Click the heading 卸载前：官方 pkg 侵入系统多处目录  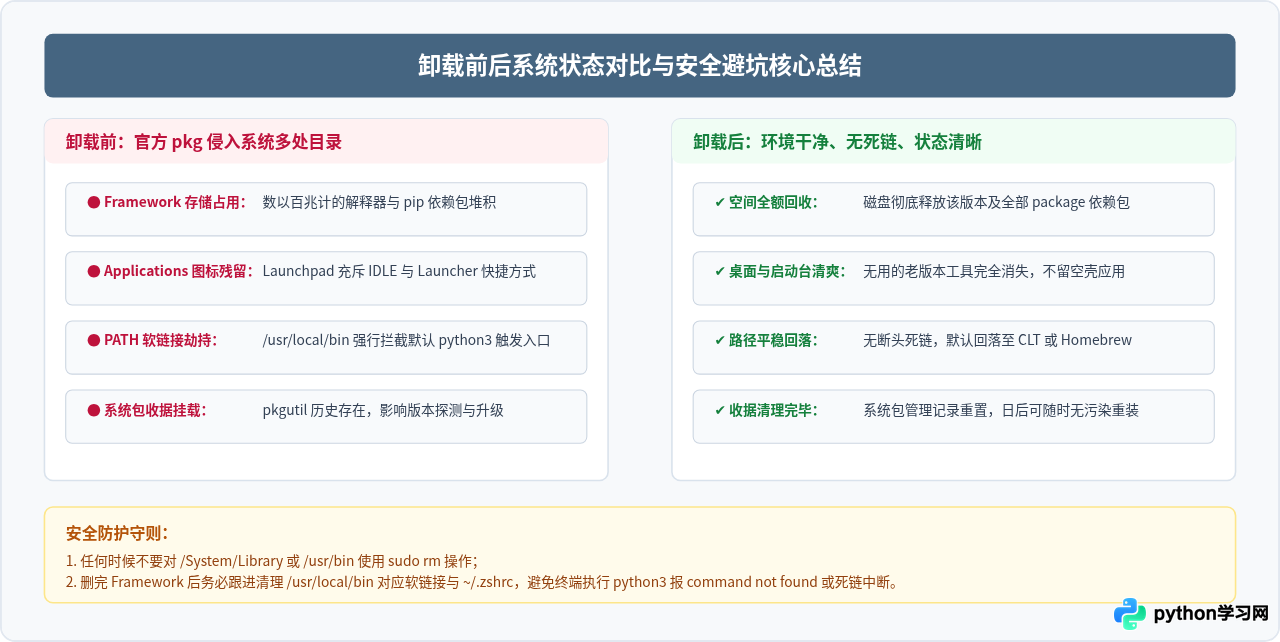tap(204, 142)
